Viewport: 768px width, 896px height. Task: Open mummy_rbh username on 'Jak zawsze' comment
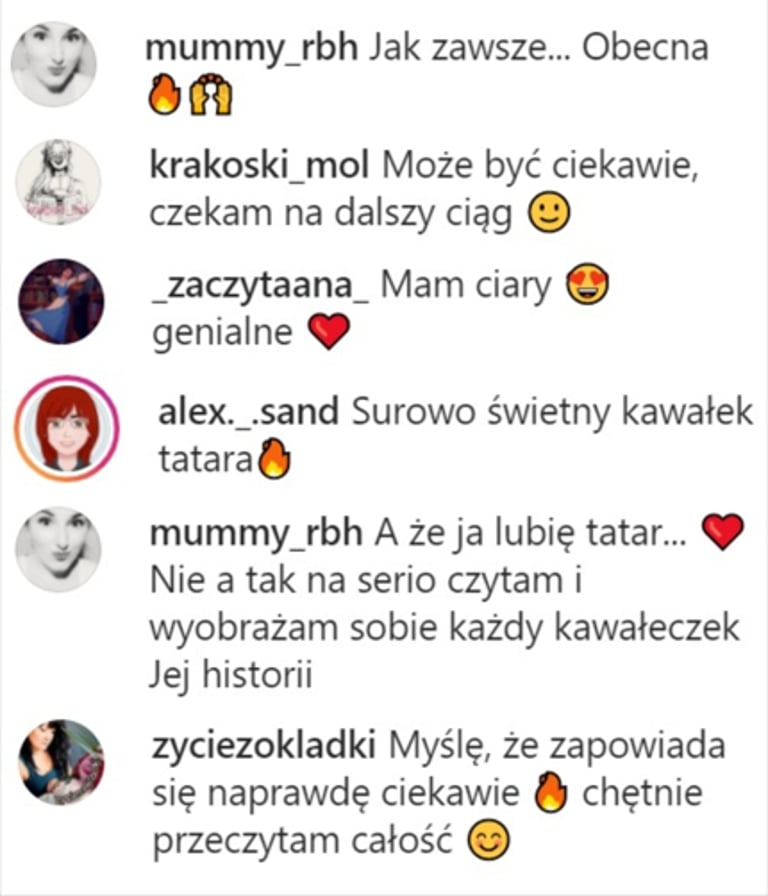coord(251,48)
